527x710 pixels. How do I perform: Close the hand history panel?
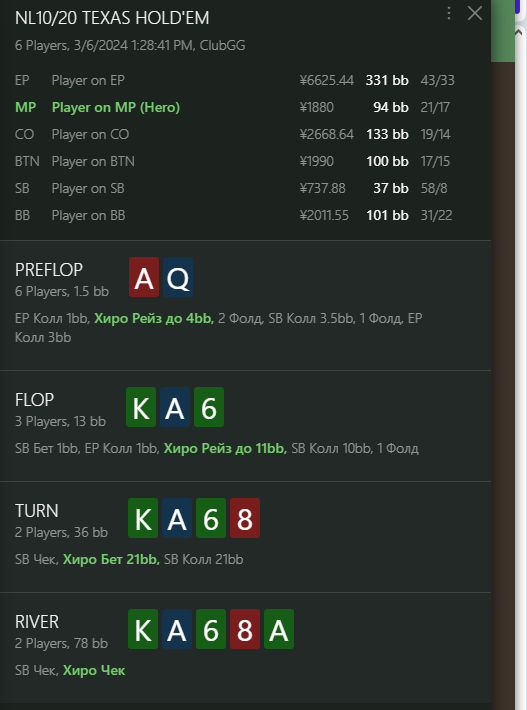(474, 13)
